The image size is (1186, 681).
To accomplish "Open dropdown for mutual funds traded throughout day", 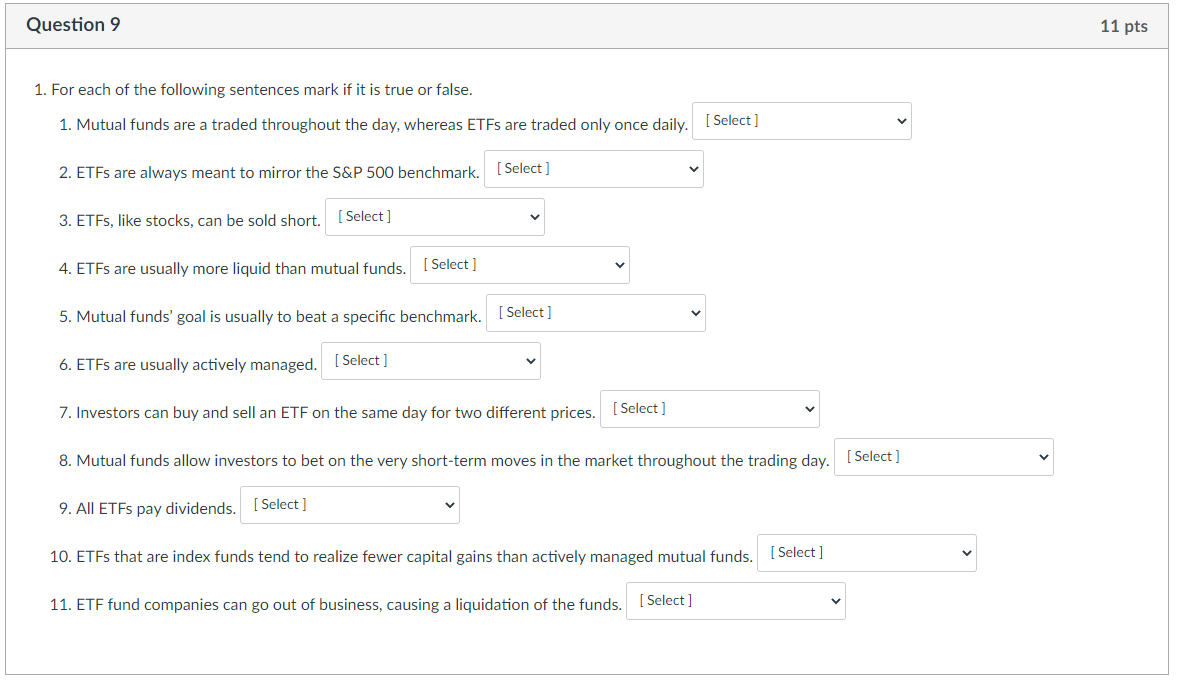I will coord(802,121).
